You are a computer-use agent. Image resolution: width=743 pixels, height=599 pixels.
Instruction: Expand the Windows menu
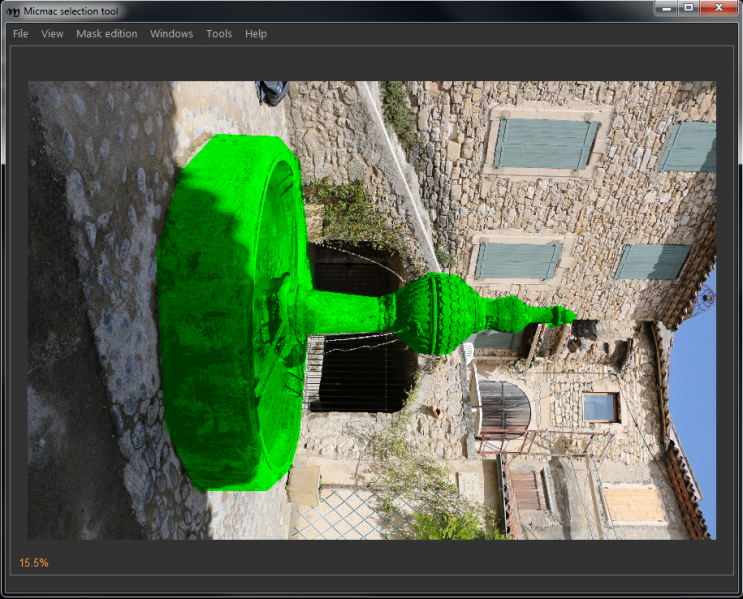pyautogui.click(x=171, y=34)
